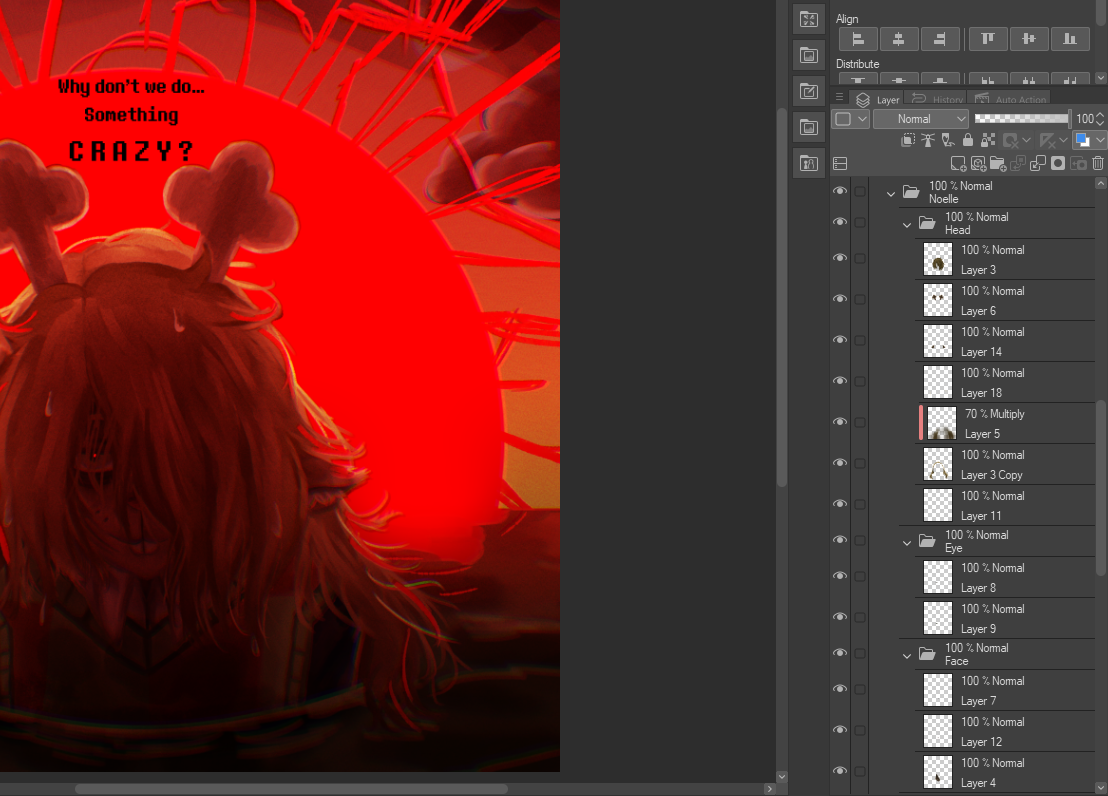
Task: Hide the Head folder
Action: 840,222
